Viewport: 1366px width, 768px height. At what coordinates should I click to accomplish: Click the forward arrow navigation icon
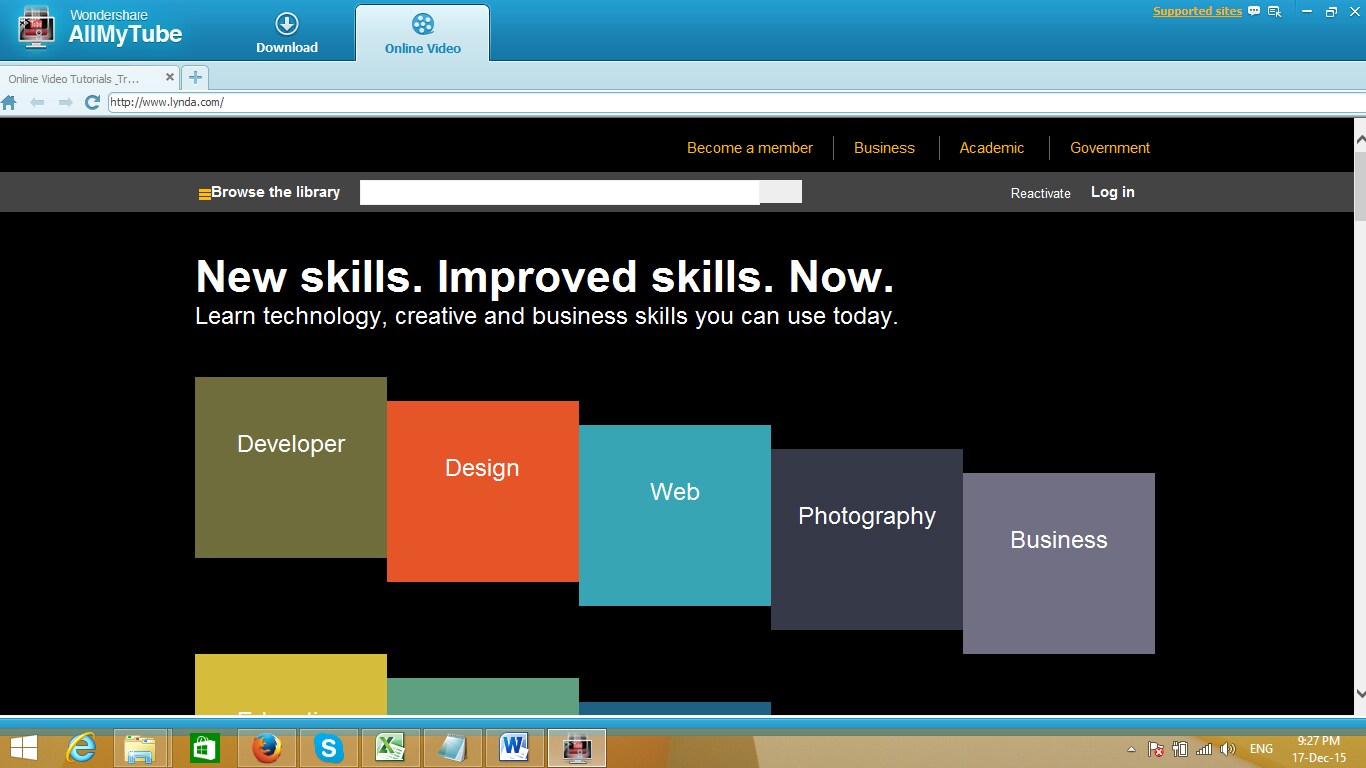click(65, 102)
